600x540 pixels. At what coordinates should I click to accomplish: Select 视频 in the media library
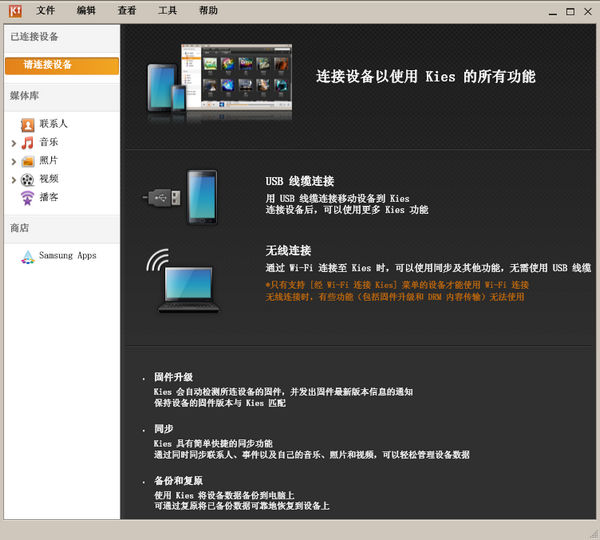(x=49, y=179)
